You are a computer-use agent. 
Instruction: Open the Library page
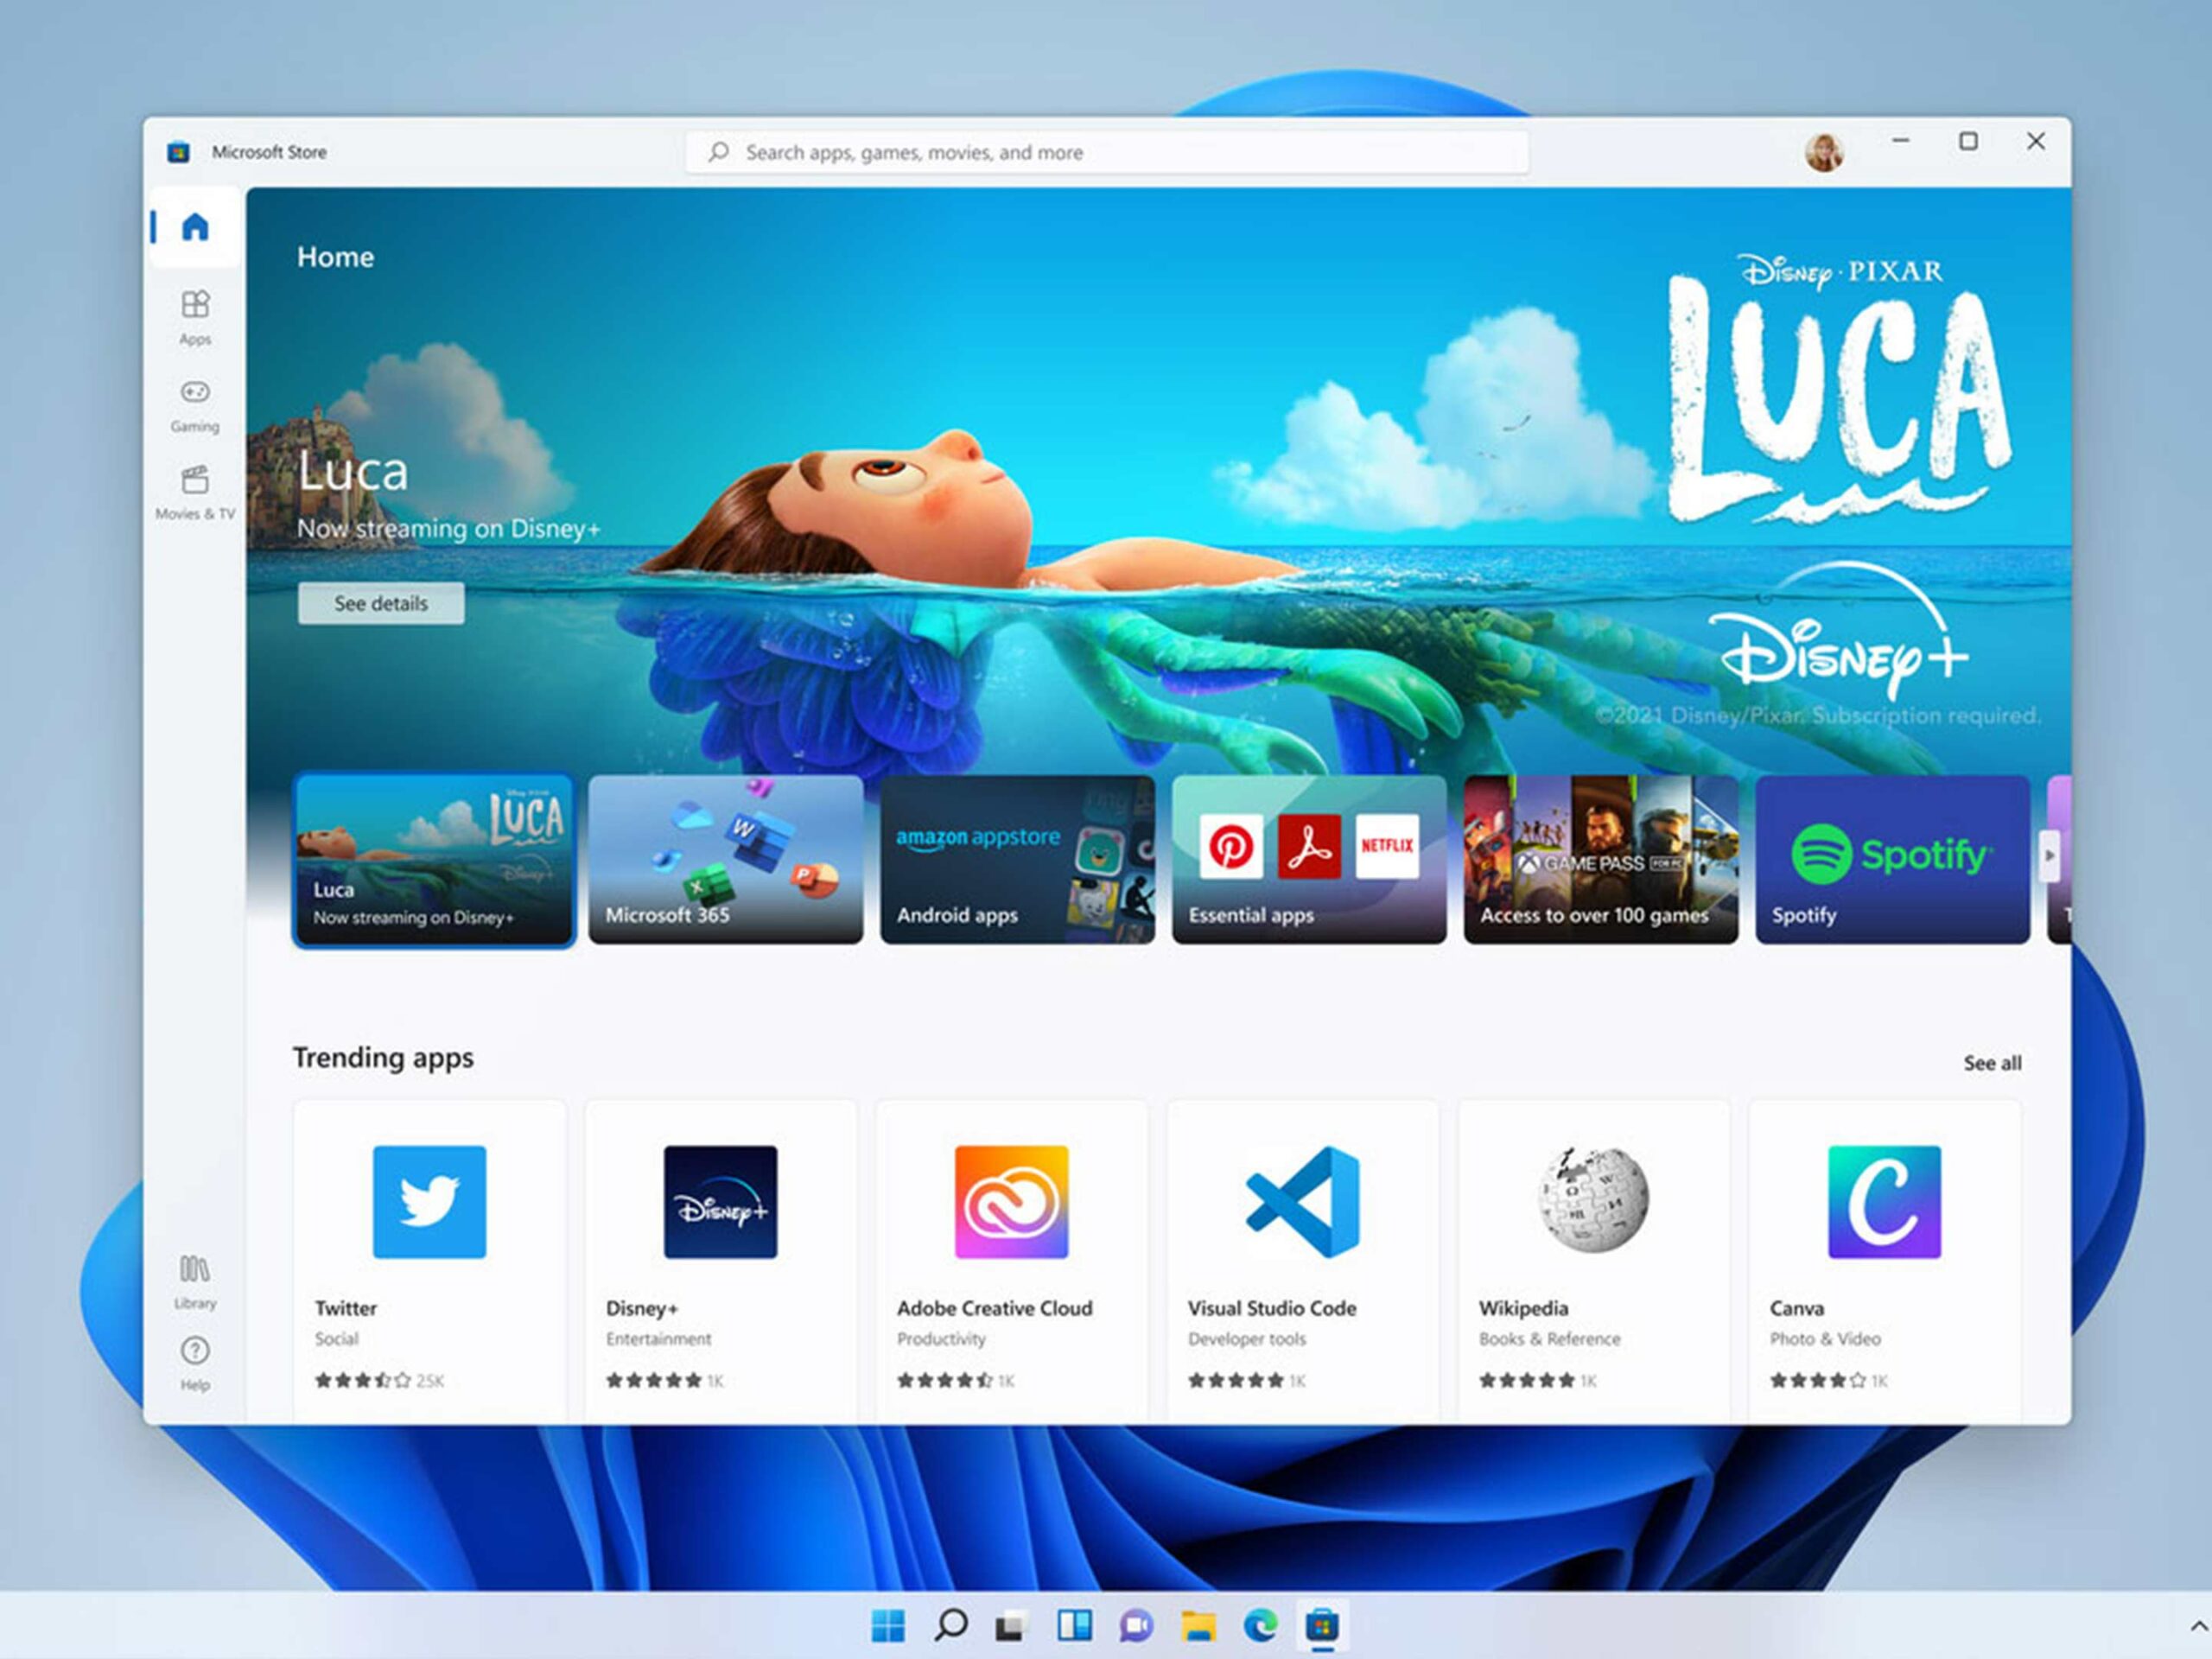195,1280
